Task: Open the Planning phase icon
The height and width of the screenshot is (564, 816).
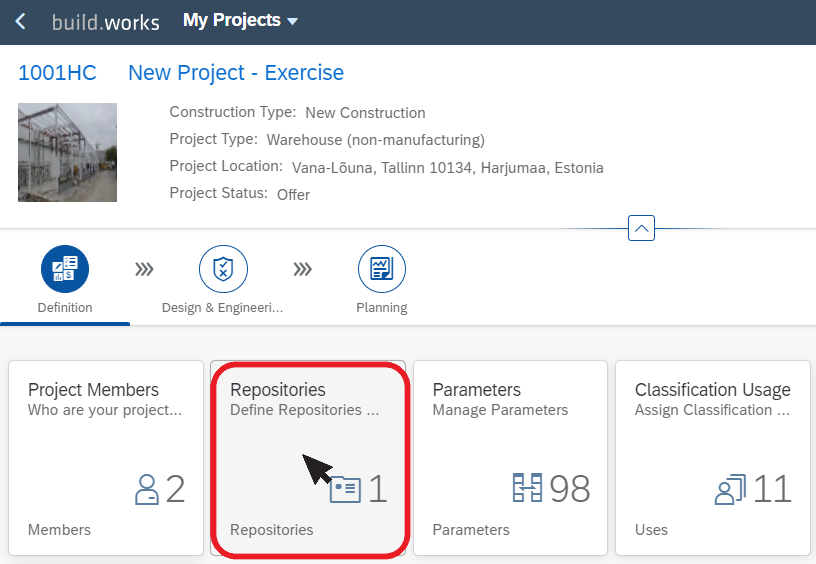Action: (382, 269)
